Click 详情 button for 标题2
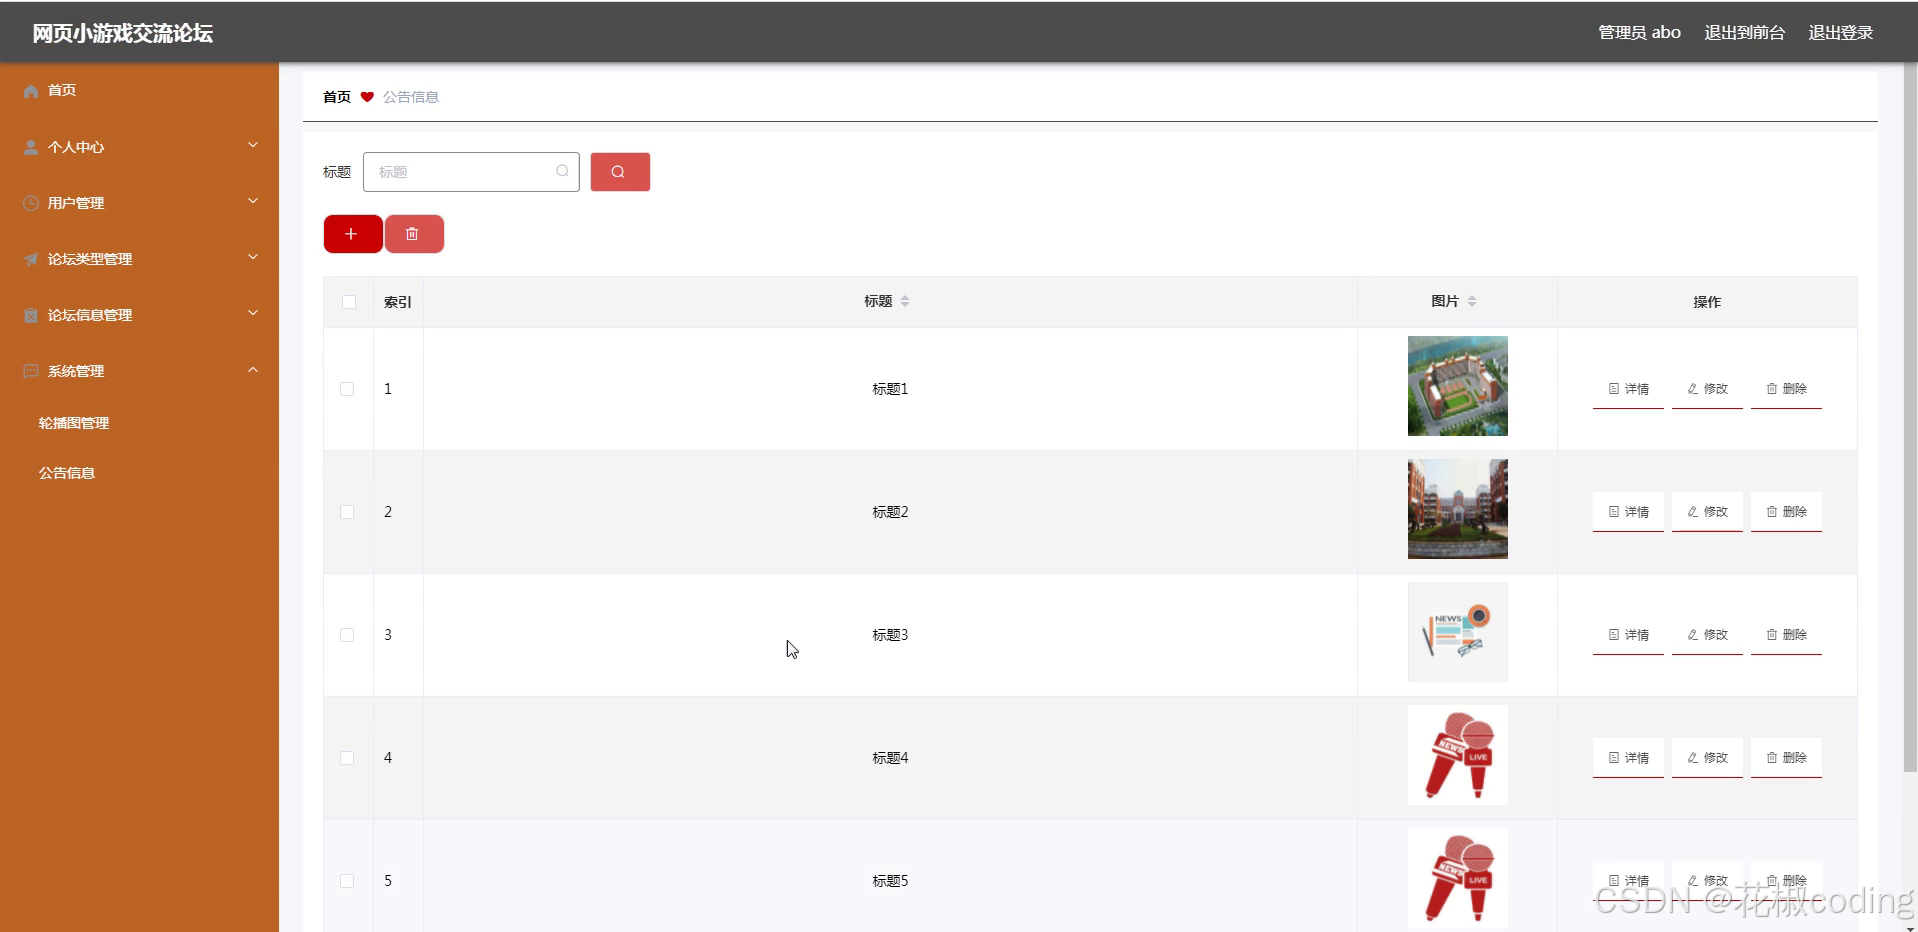 tap(1628, 512)
